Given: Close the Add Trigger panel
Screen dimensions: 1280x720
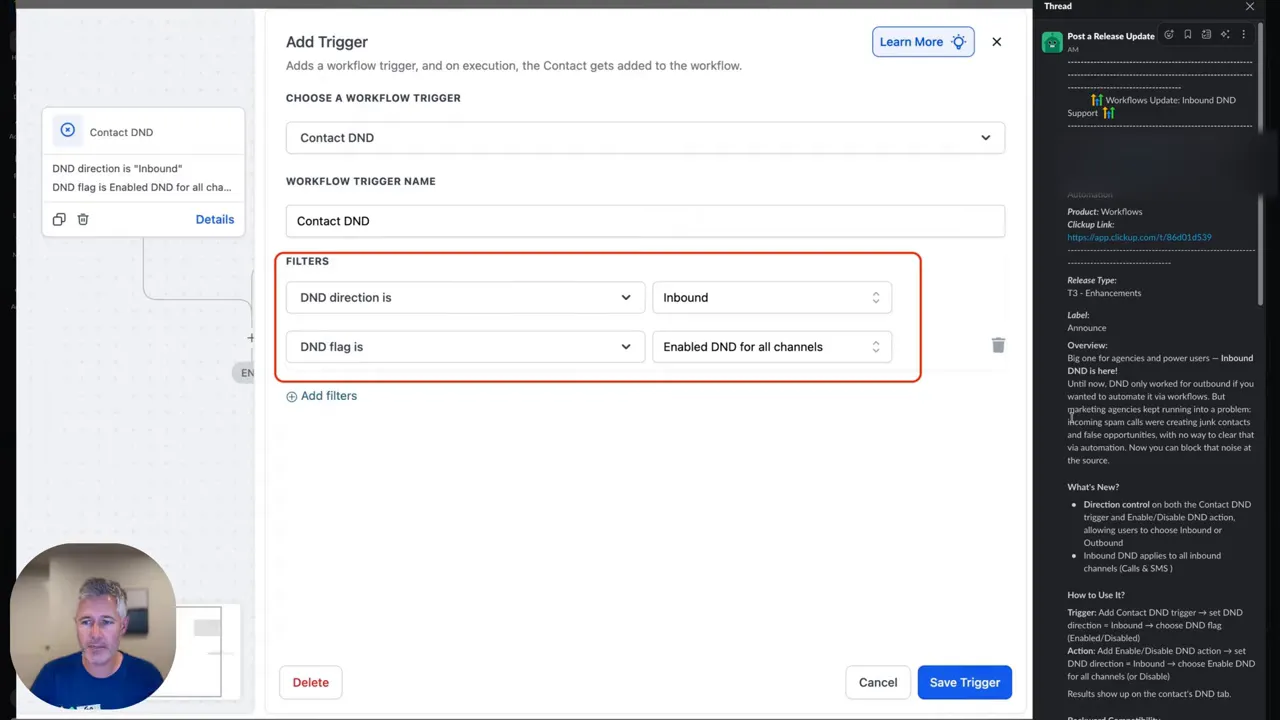Looking at the screenshot, I should coord(996,42).
